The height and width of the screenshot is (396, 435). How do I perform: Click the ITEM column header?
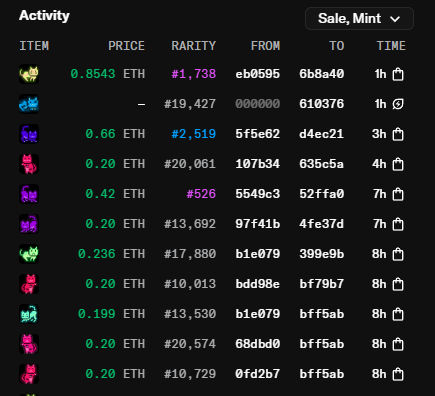click(34, 46)
